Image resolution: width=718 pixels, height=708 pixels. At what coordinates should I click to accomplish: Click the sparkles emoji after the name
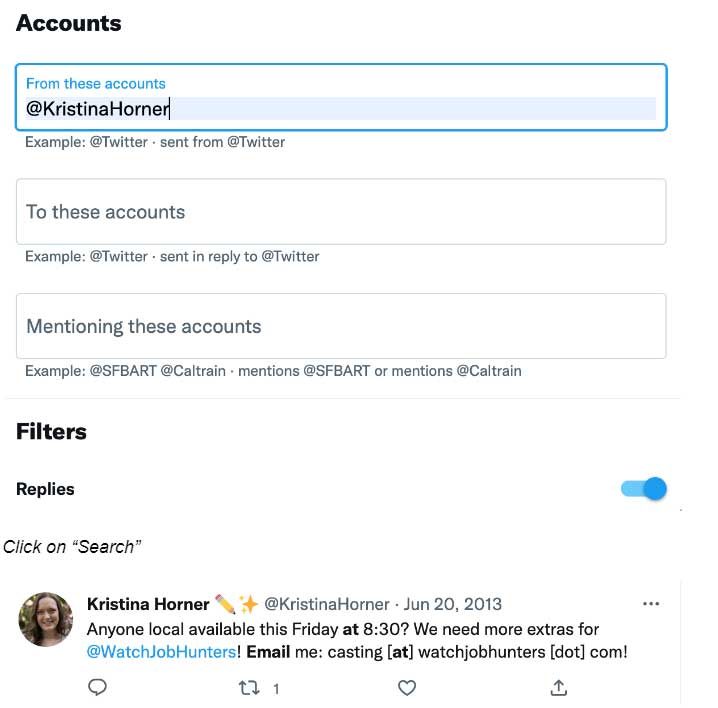tap(248, 604)
